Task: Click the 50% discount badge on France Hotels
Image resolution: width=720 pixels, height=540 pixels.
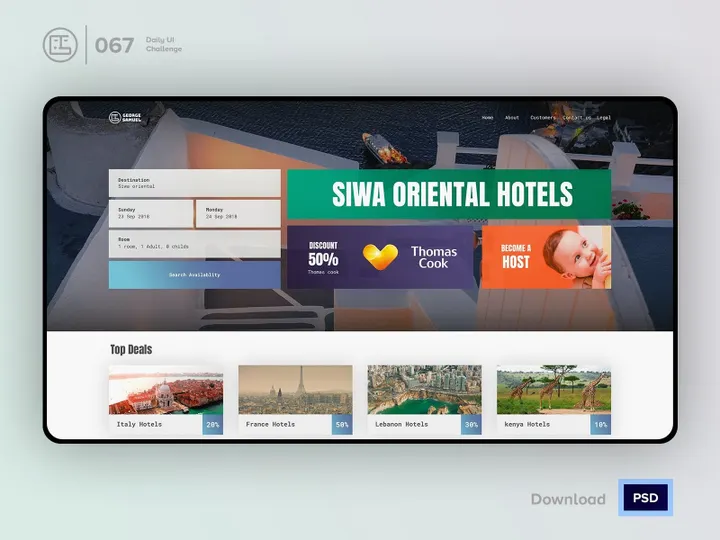Action: 342,424
